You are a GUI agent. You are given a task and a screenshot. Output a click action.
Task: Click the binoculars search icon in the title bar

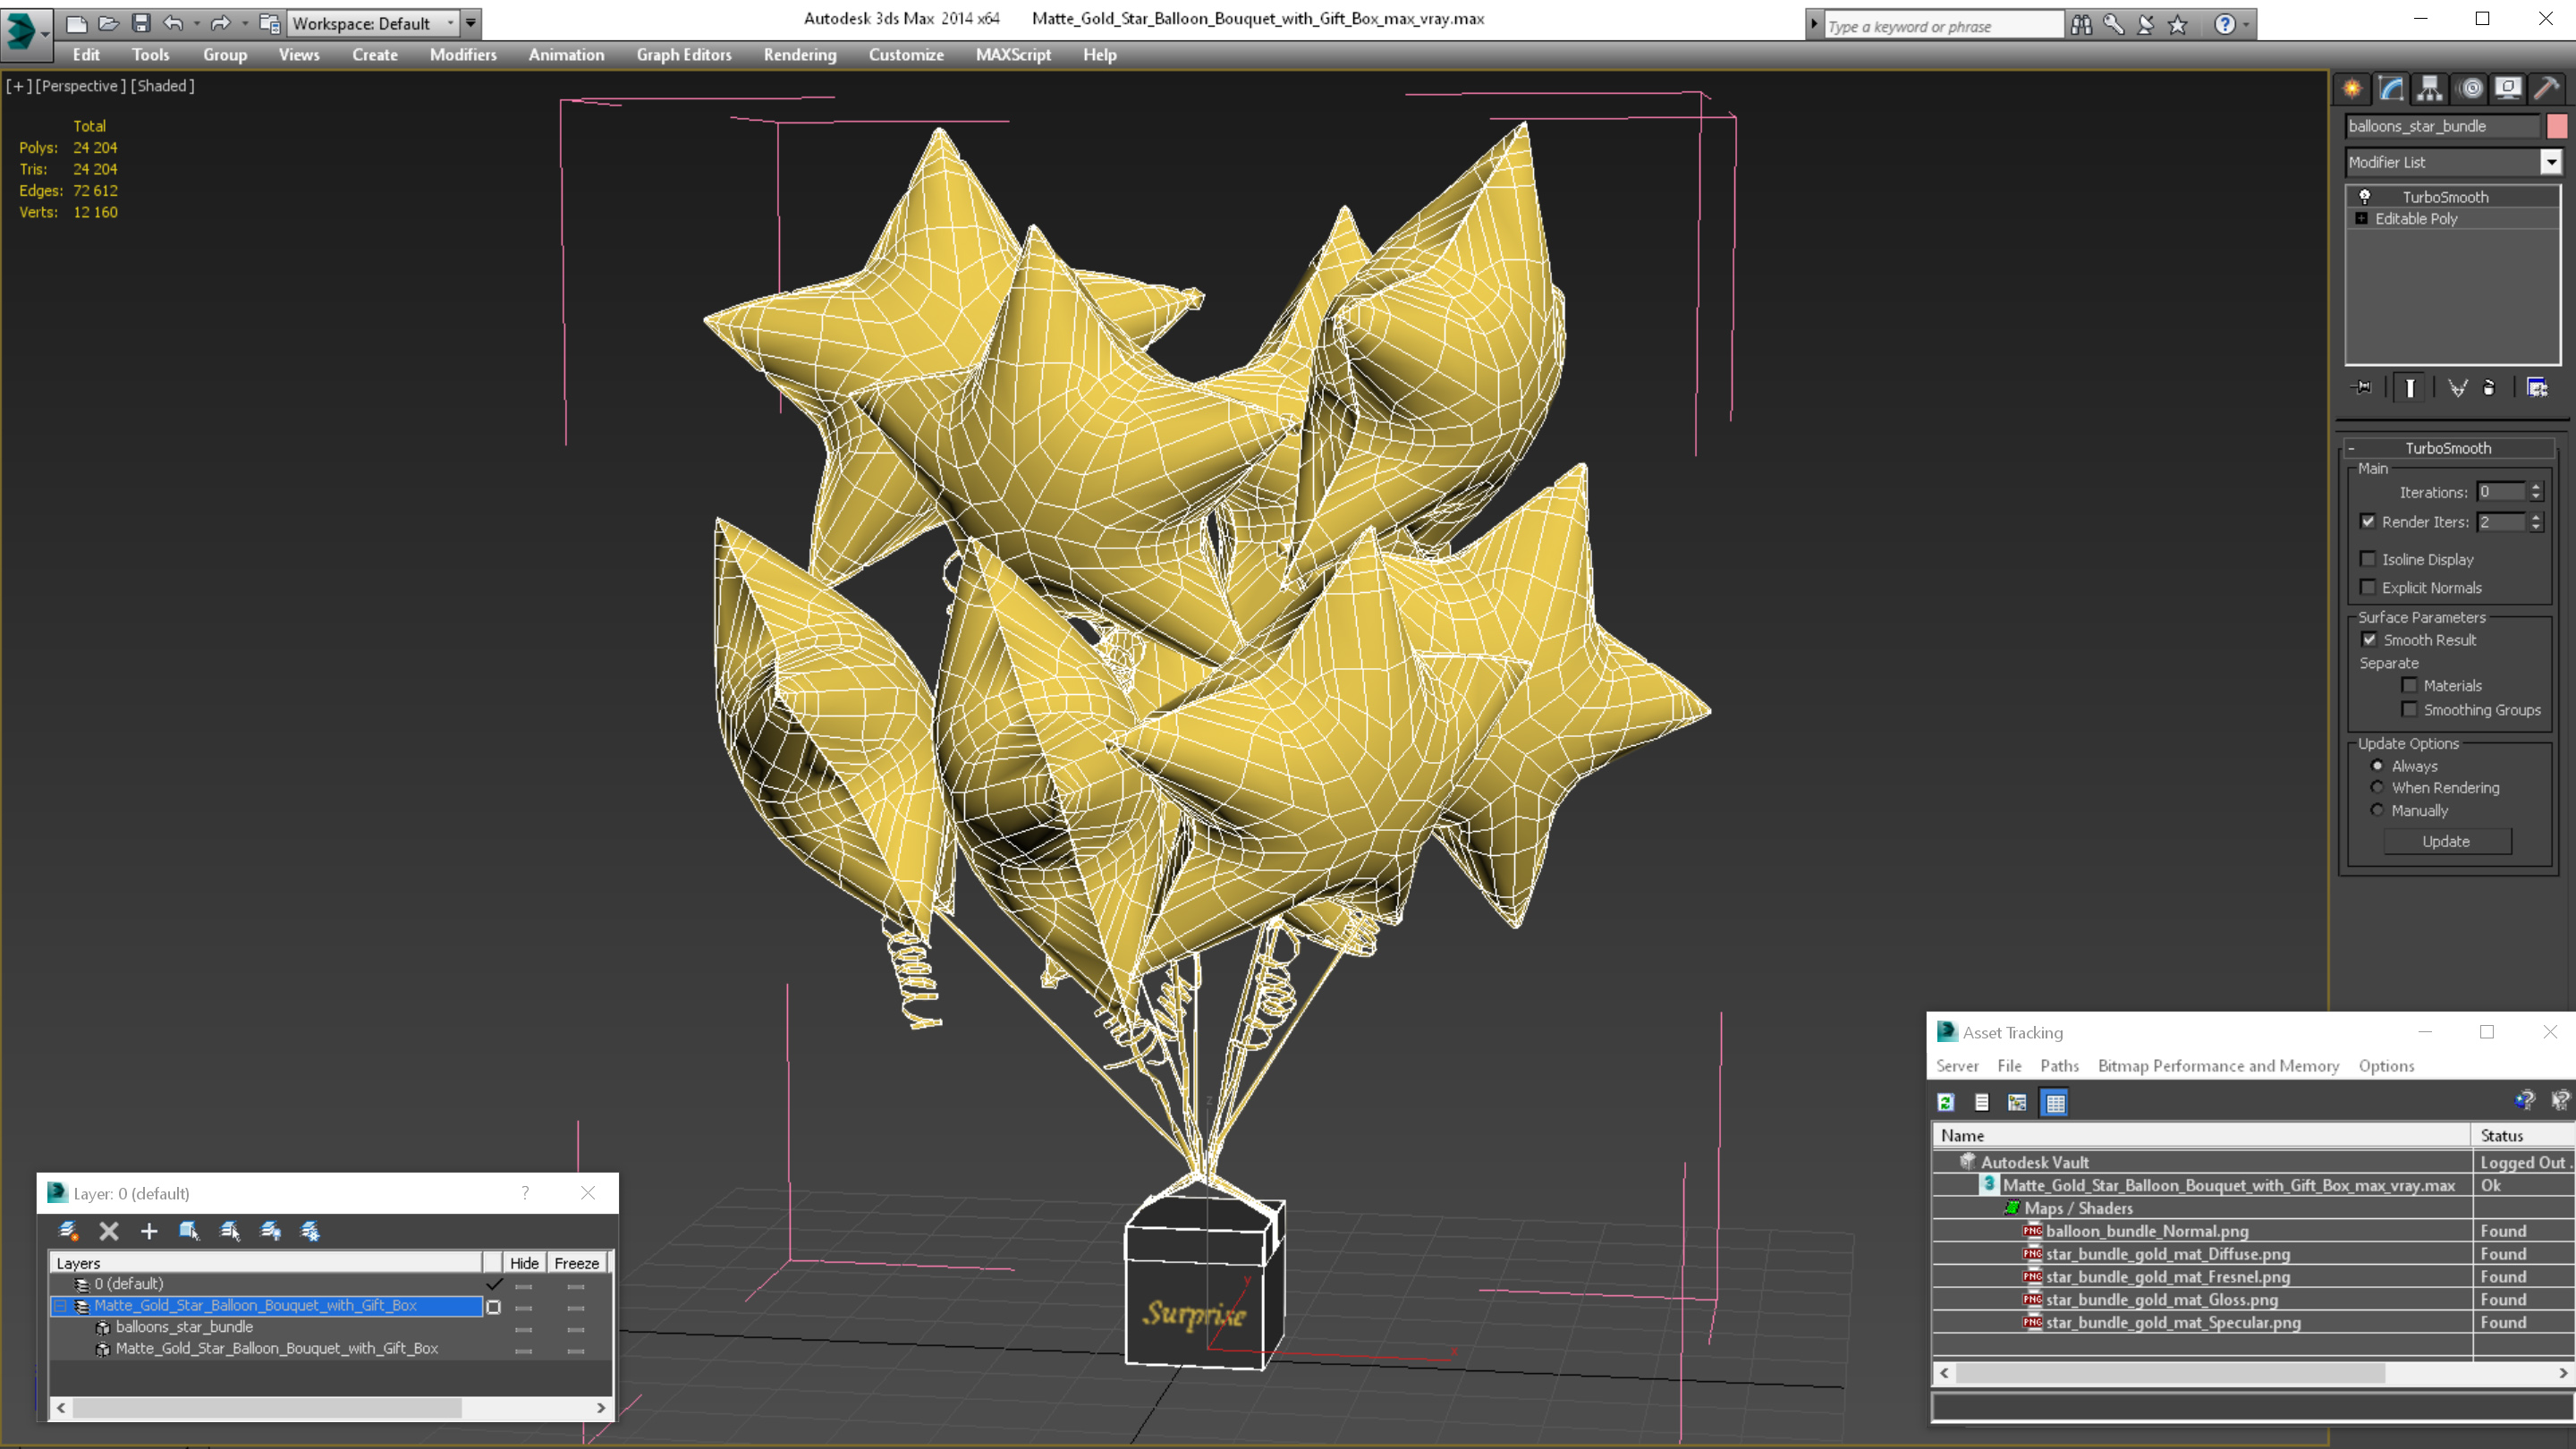point(2081,25)
